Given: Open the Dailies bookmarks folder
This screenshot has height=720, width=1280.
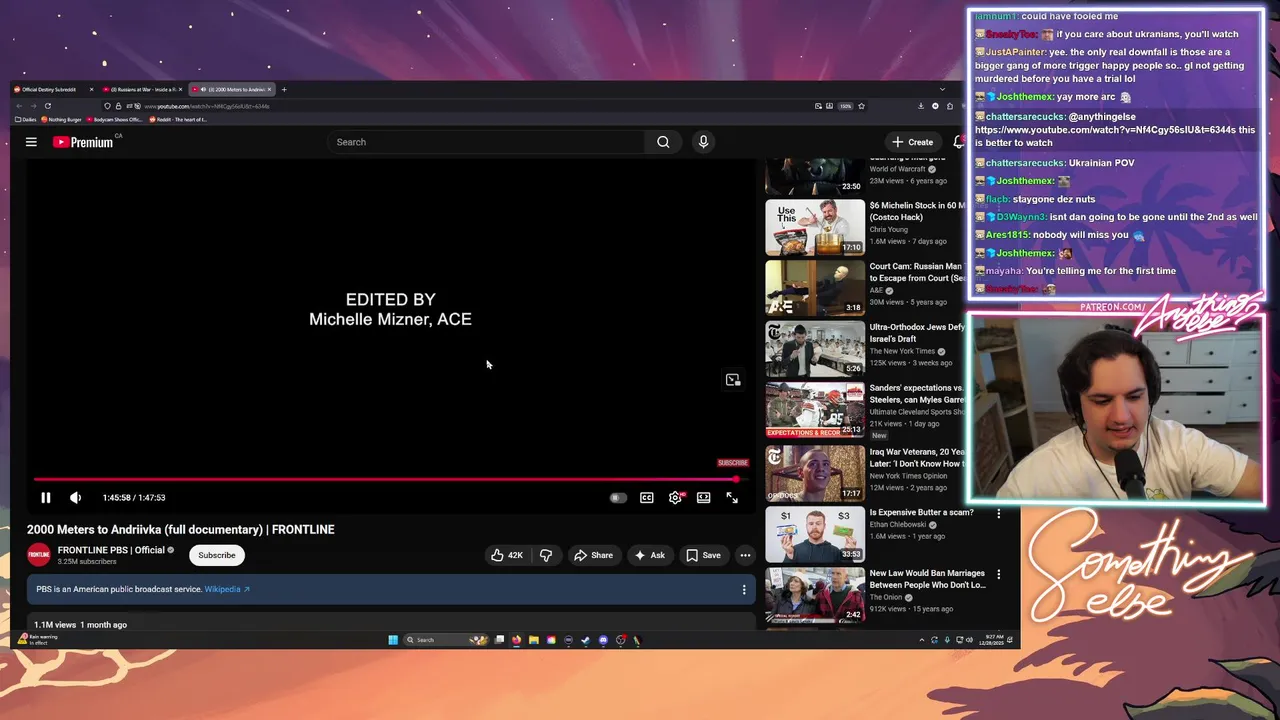Looking at the screenshot, I should point(26,119).
